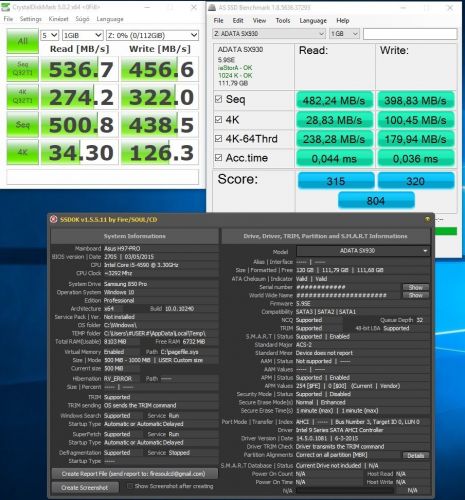This screenshot has height=500, width=465.
Task: Open the Z: drive selector in CrystalDiskMark
Action: pos(152,35)
